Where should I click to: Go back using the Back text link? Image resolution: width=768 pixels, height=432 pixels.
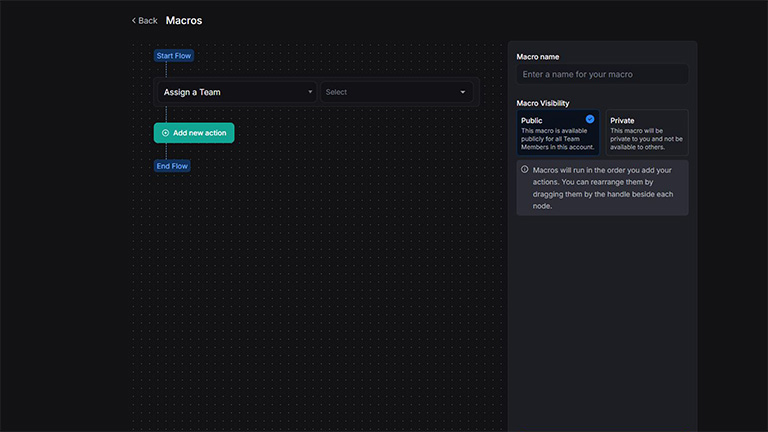pyautogui.click(x=148, y=21)
